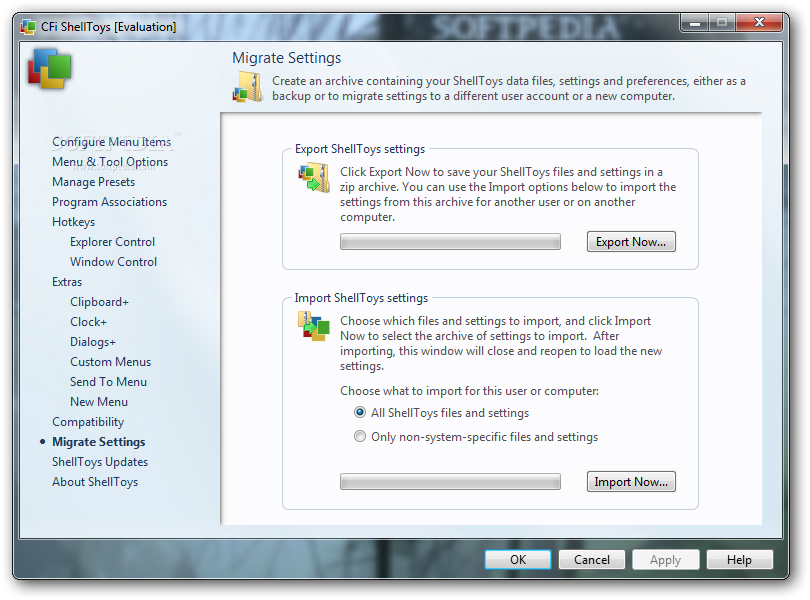Open Clipboard+ settings

click(99, 302)
